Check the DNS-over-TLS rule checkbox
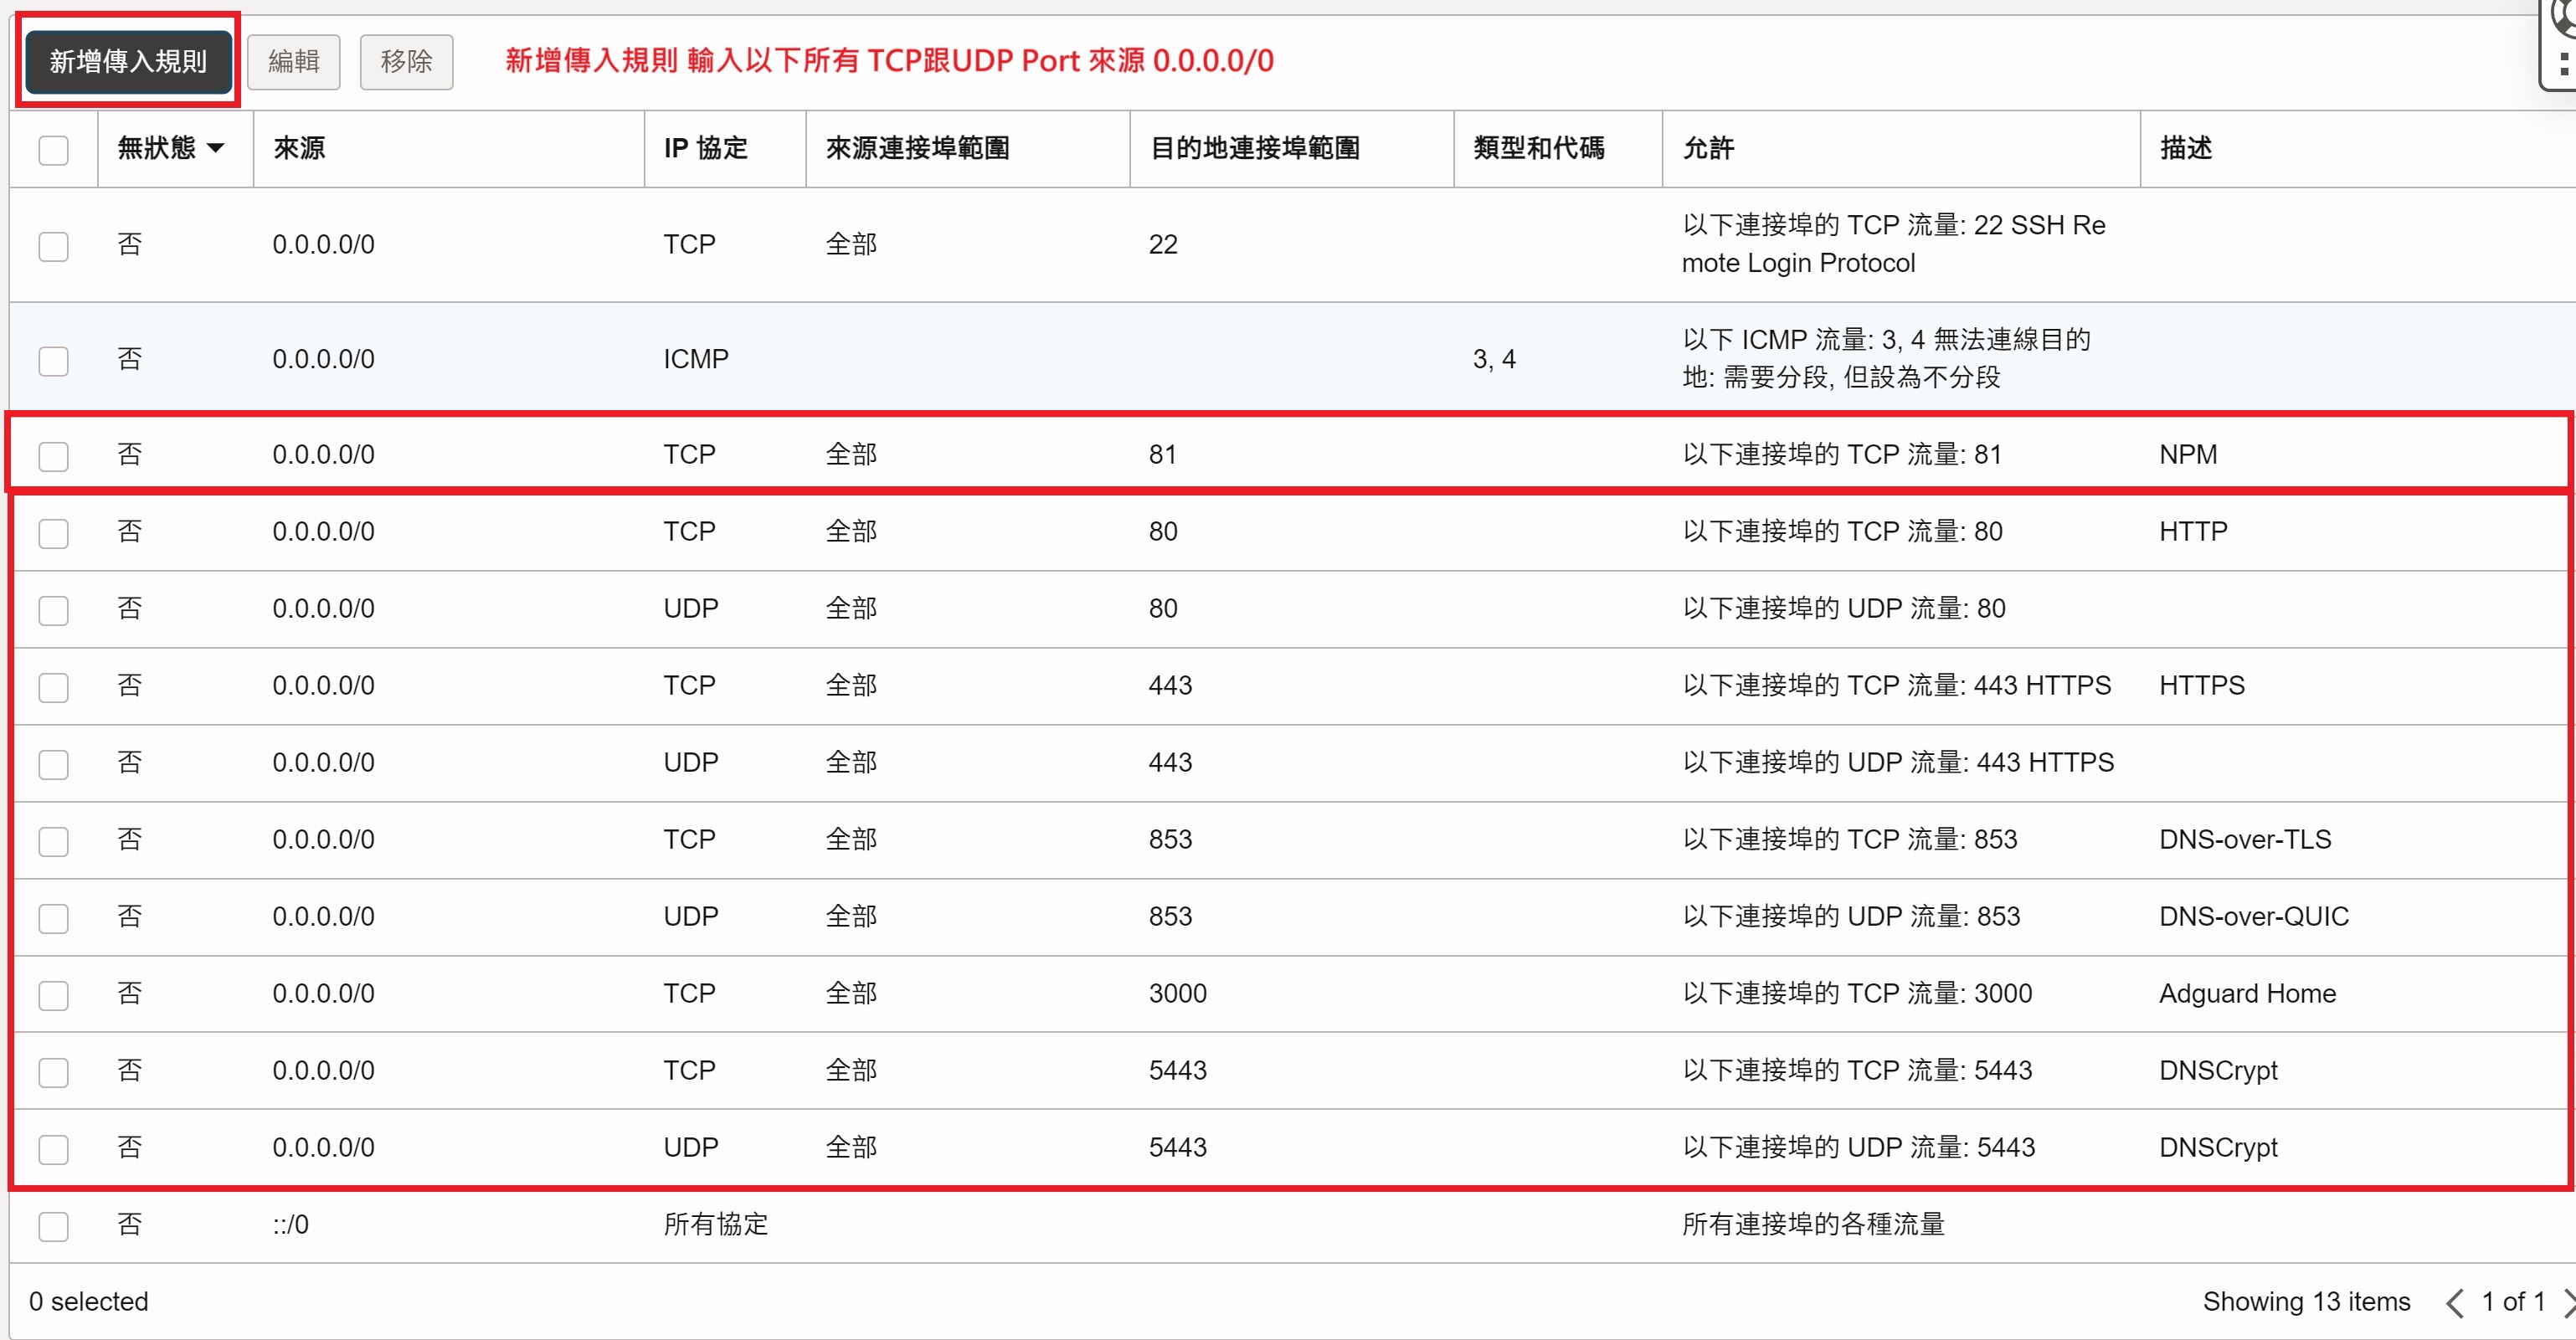Image resolution: width=2576 pixels, height=1340 pixels. click(x=54, y=841)
